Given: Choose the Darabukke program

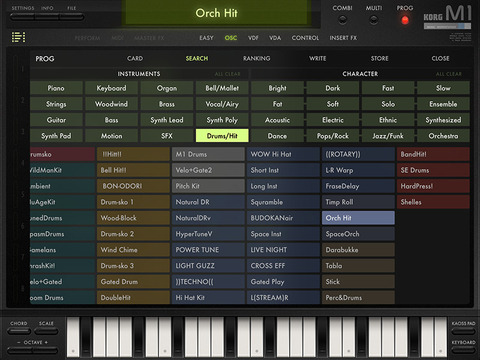Looking at the screenshot, I should [x=358, y=250].
